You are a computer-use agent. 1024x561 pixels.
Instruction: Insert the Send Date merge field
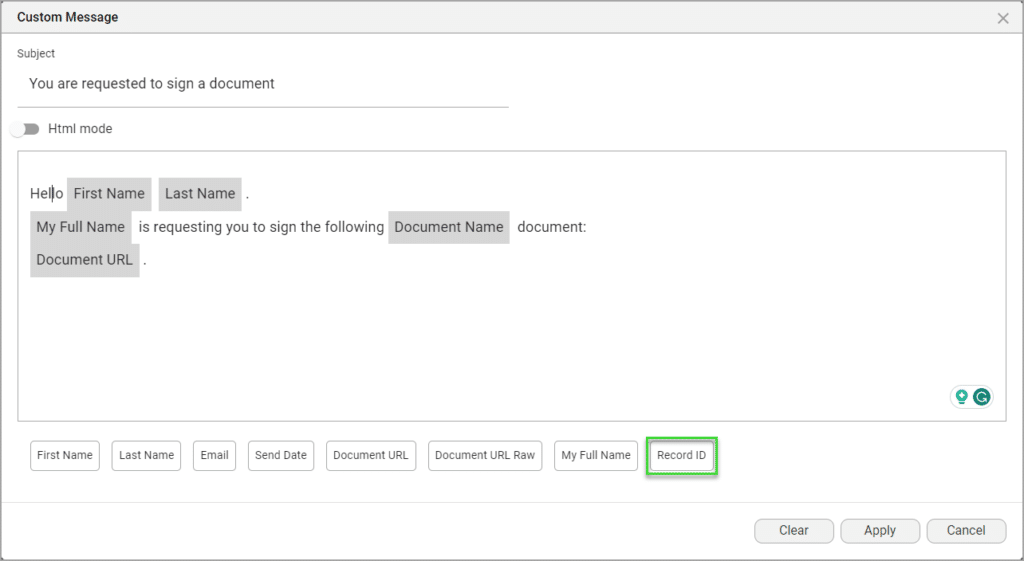[x=281, y=455]
